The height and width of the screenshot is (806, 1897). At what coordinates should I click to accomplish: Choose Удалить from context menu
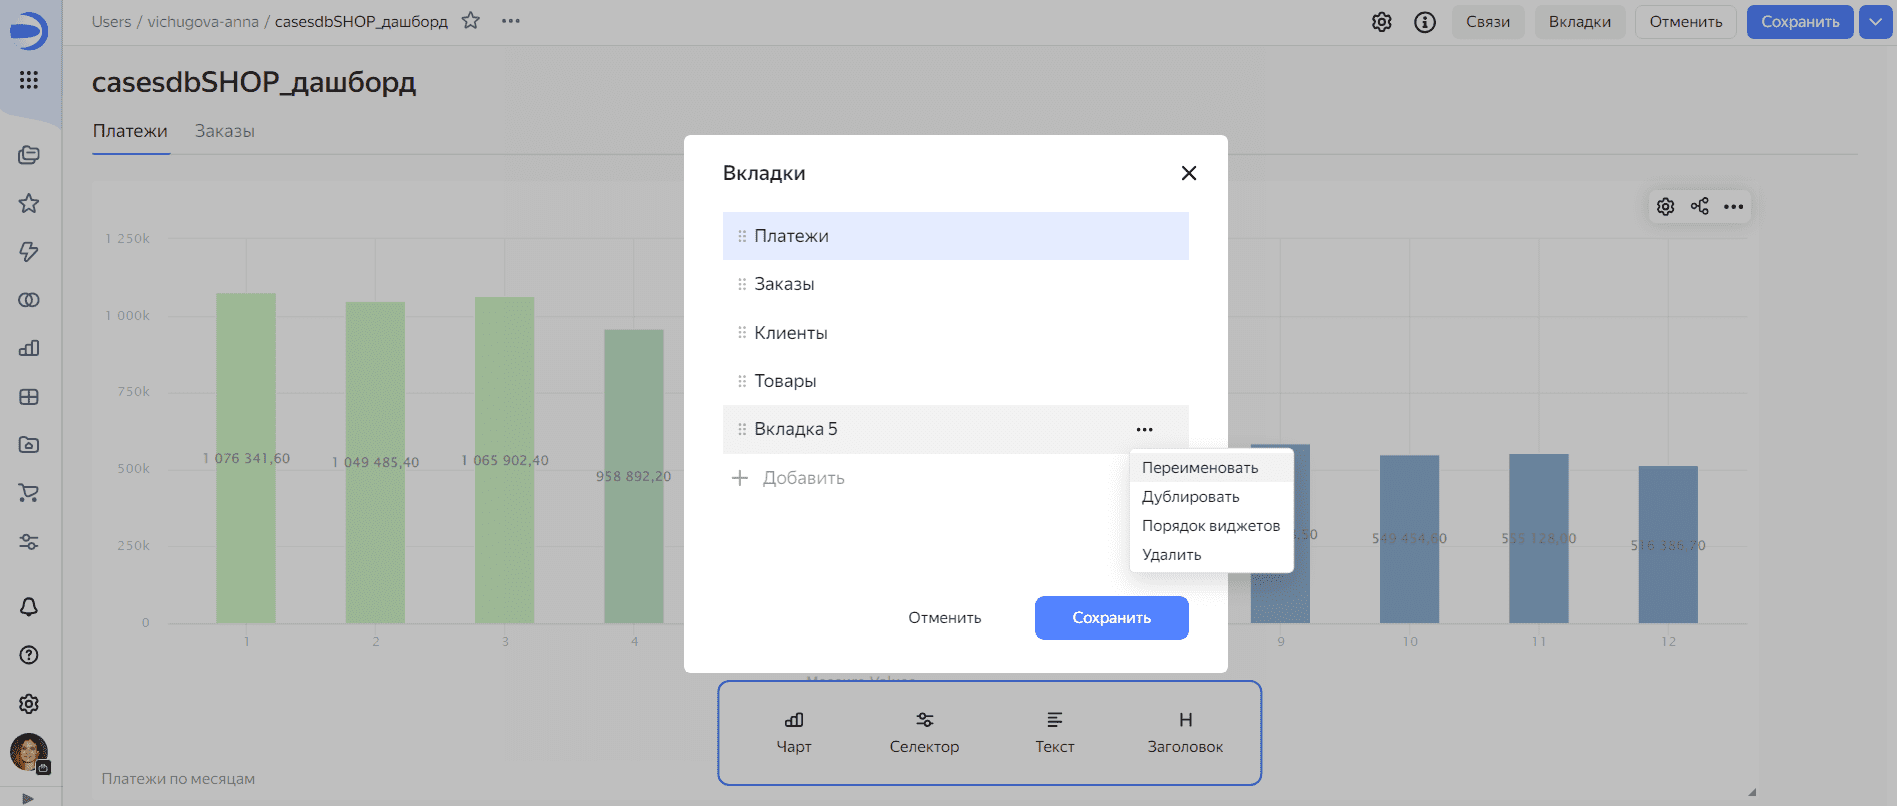click(x=1211, y=555)
